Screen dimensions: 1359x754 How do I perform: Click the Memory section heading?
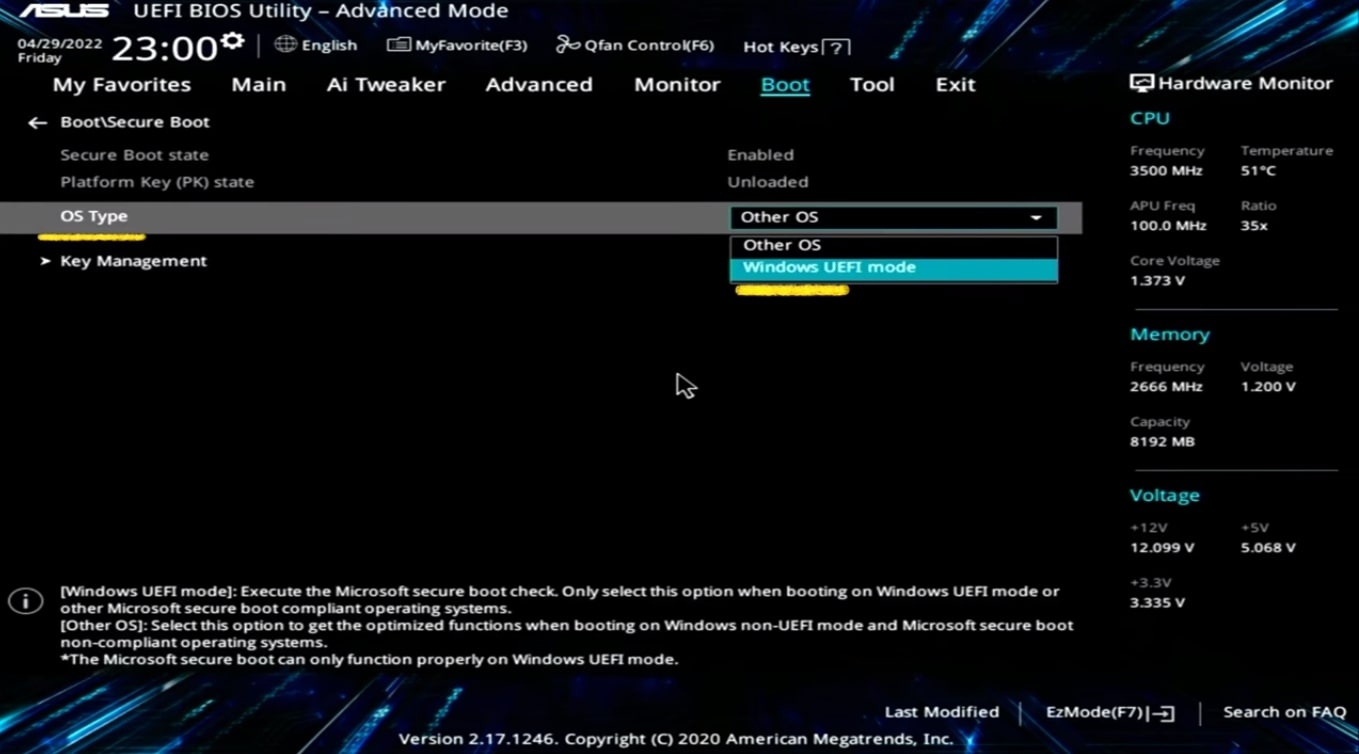(1170, 335)
